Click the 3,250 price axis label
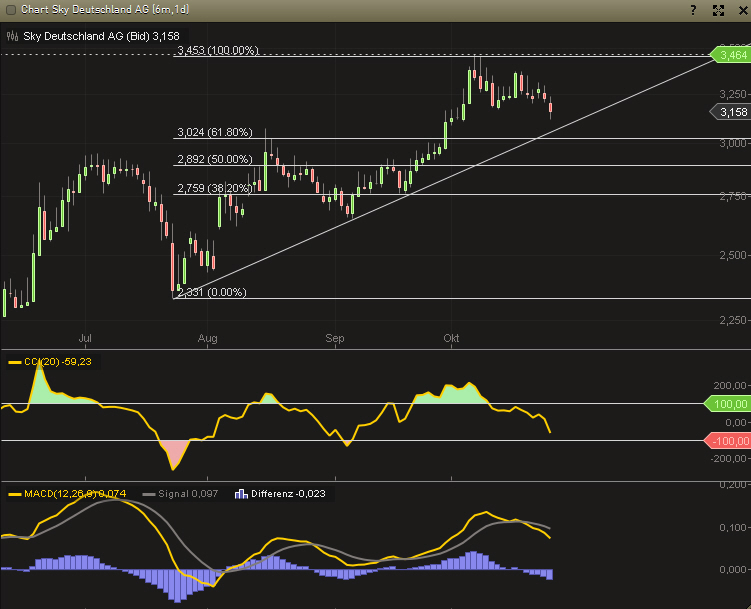This screenshot has height=609, width=751. [733, 94]
